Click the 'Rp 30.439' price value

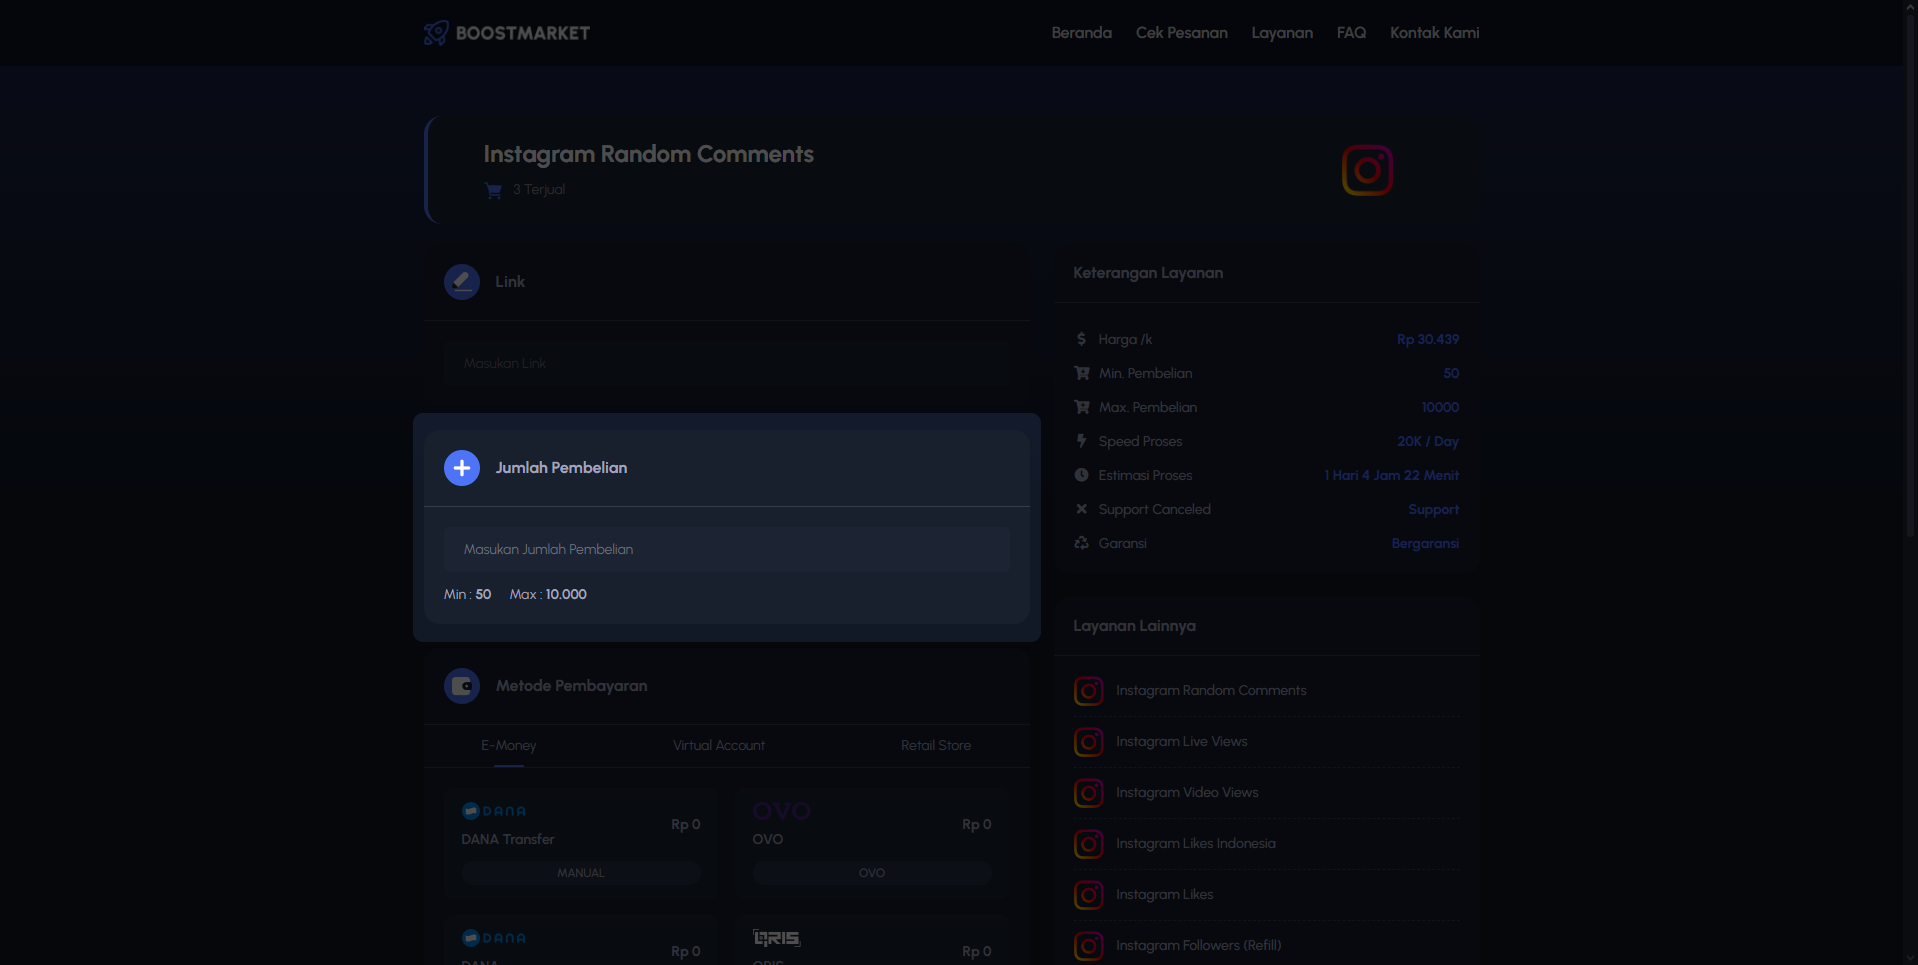pos(1427,339)
